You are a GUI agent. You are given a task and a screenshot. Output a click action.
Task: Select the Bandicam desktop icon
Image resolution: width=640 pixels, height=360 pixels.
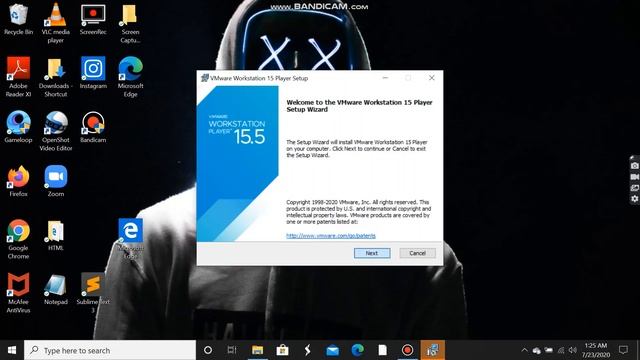coord(93,127)
